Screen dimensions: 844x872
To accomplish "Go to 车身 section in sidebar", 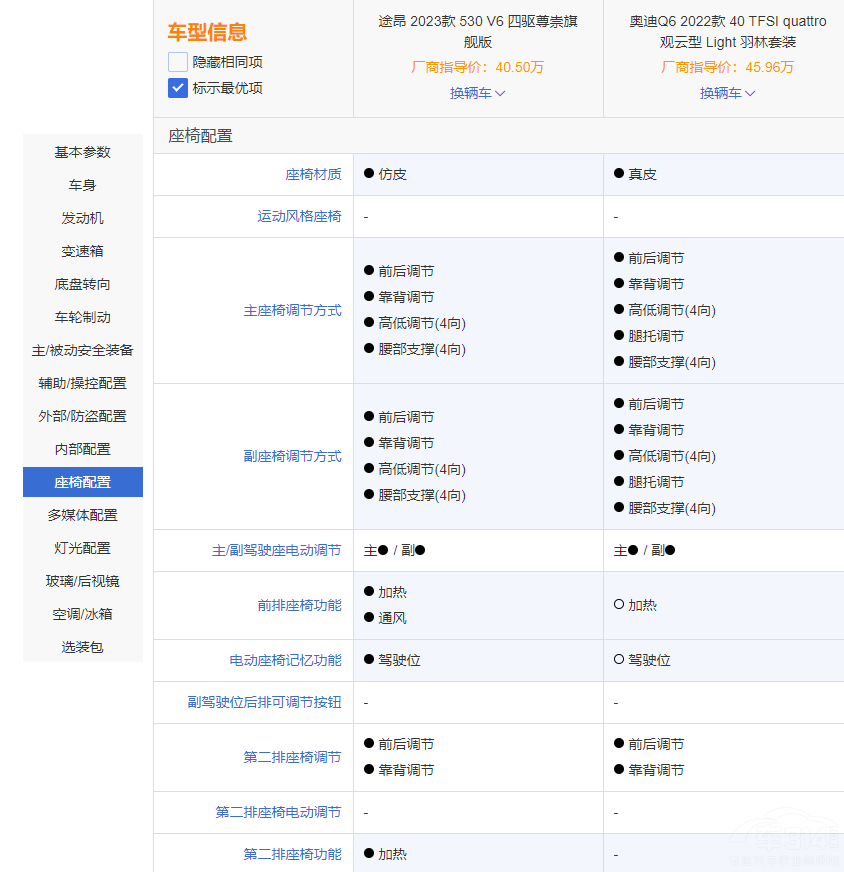I will point(83,185).
